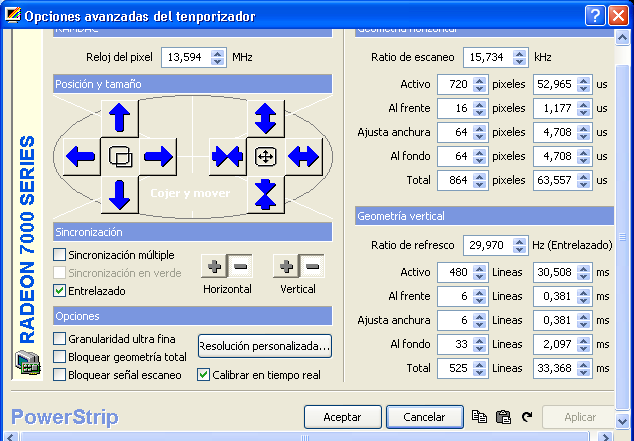Enable Bloquear geometría total

[x=59, y=357]
